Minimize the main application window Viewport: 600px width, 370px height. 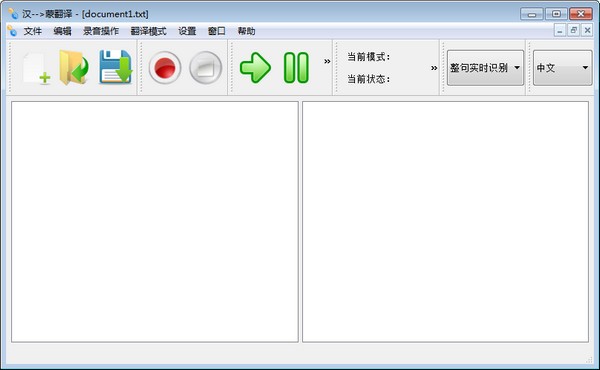click(x=532, y=14)
